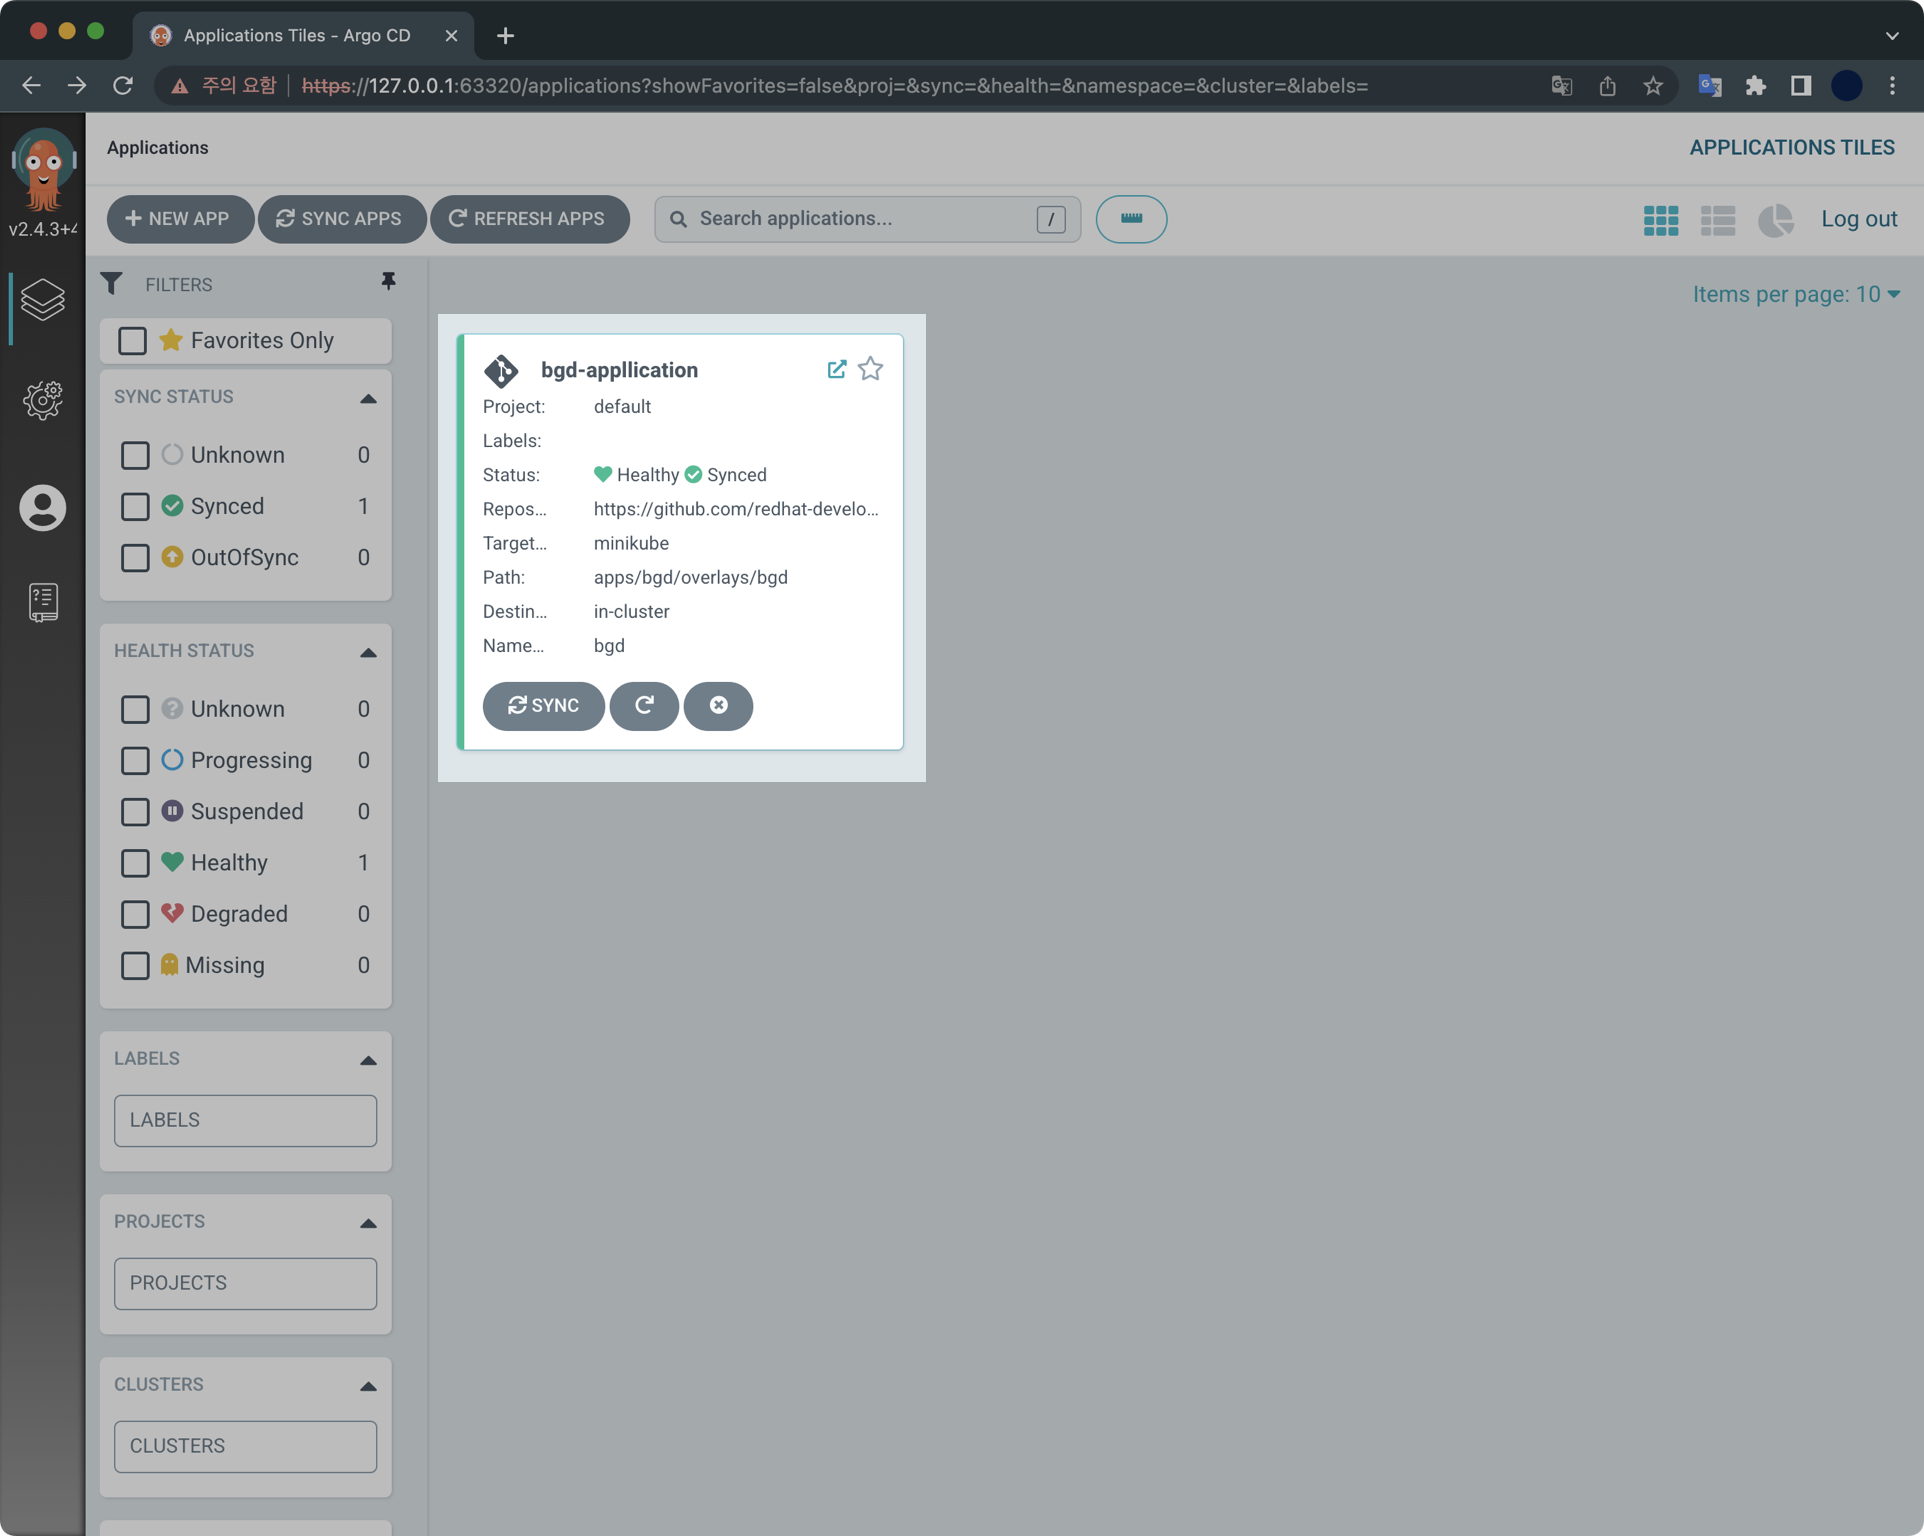Viewport: 1924px width, 1536px height.
Task: Click the delete icon on the app tile
Action: pos(718,706)
